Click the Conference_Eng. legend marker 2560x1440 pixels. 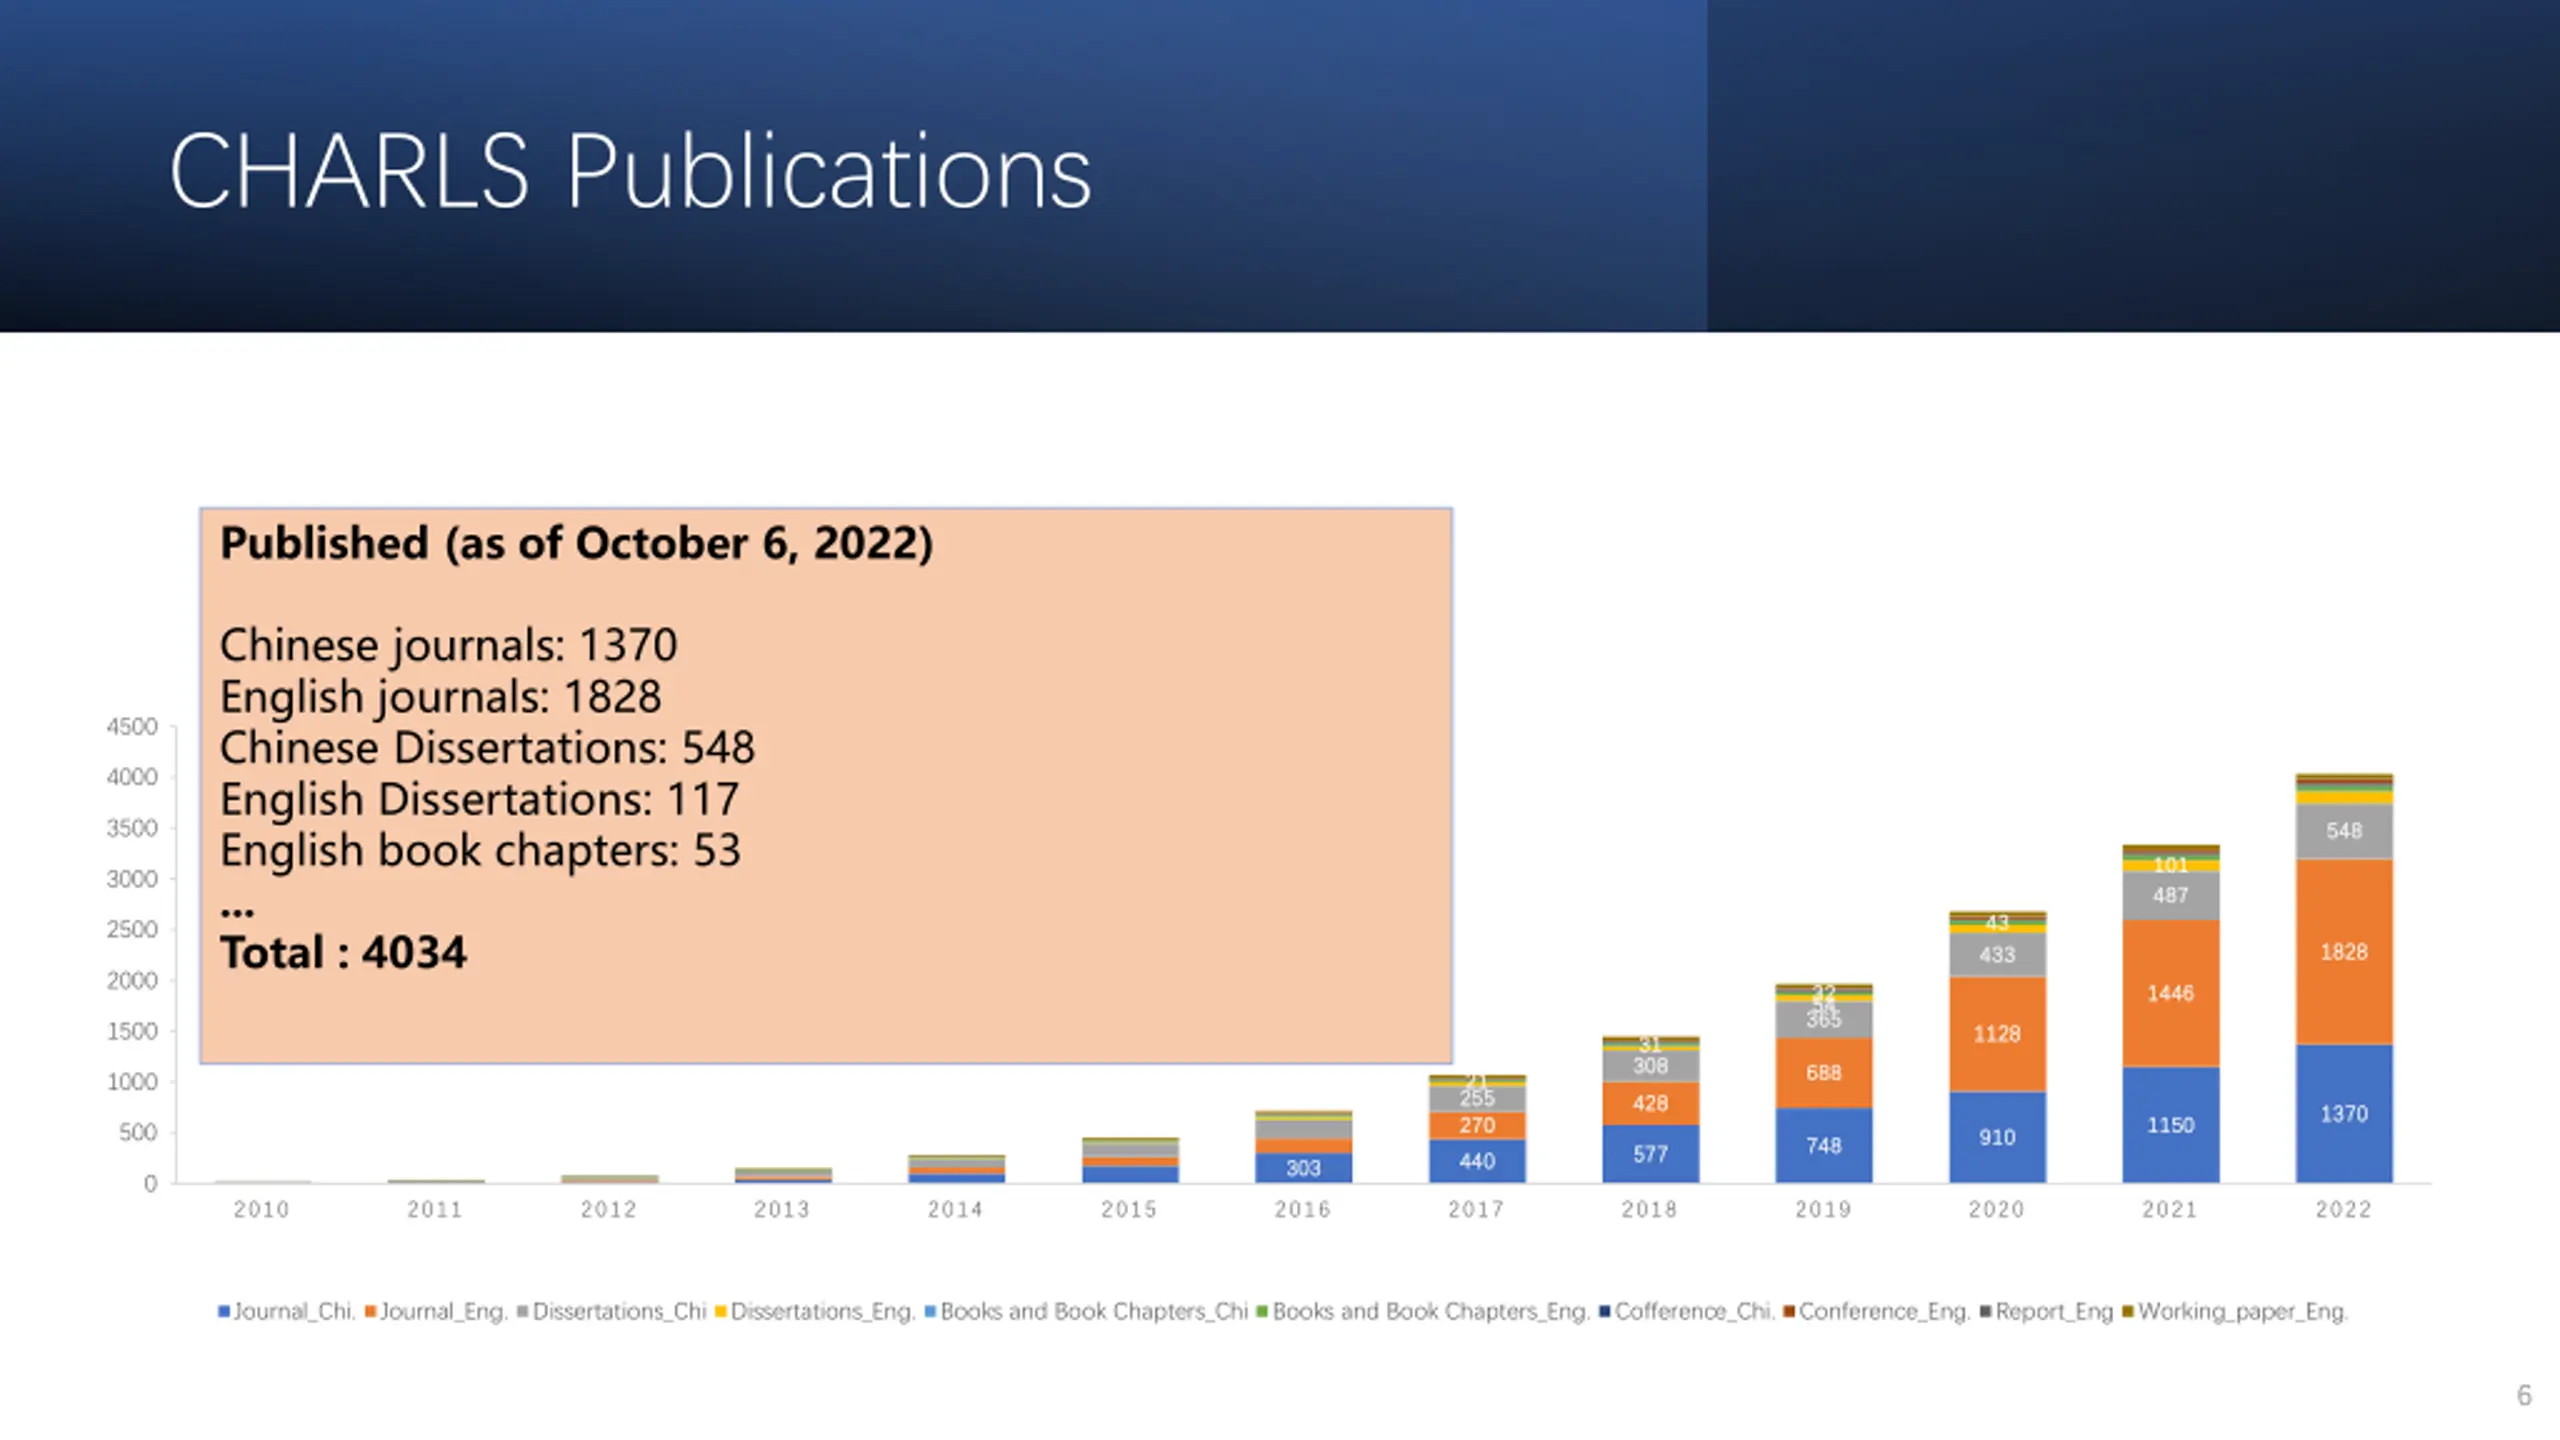pos(1788,1311)
